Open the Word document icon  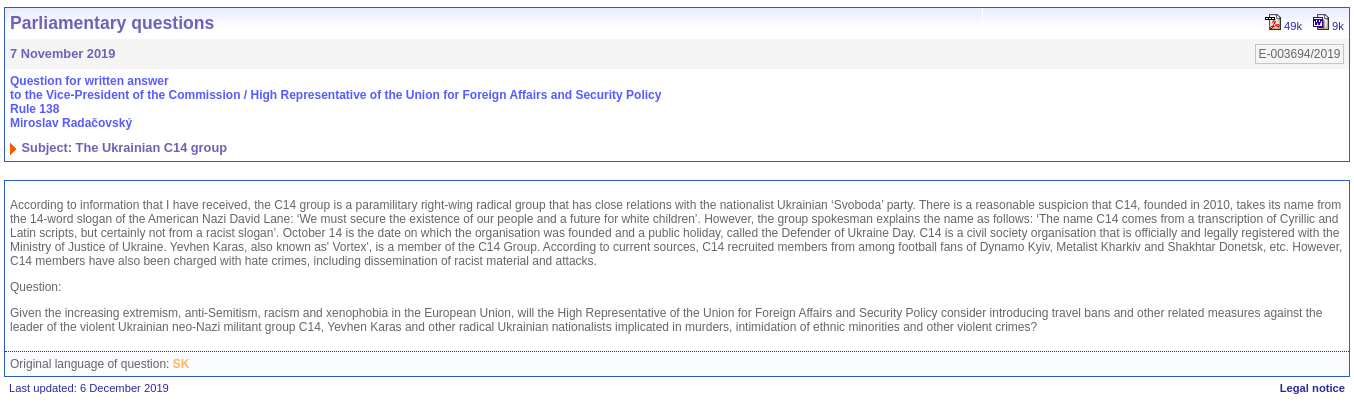click(x=1321, y=23)
